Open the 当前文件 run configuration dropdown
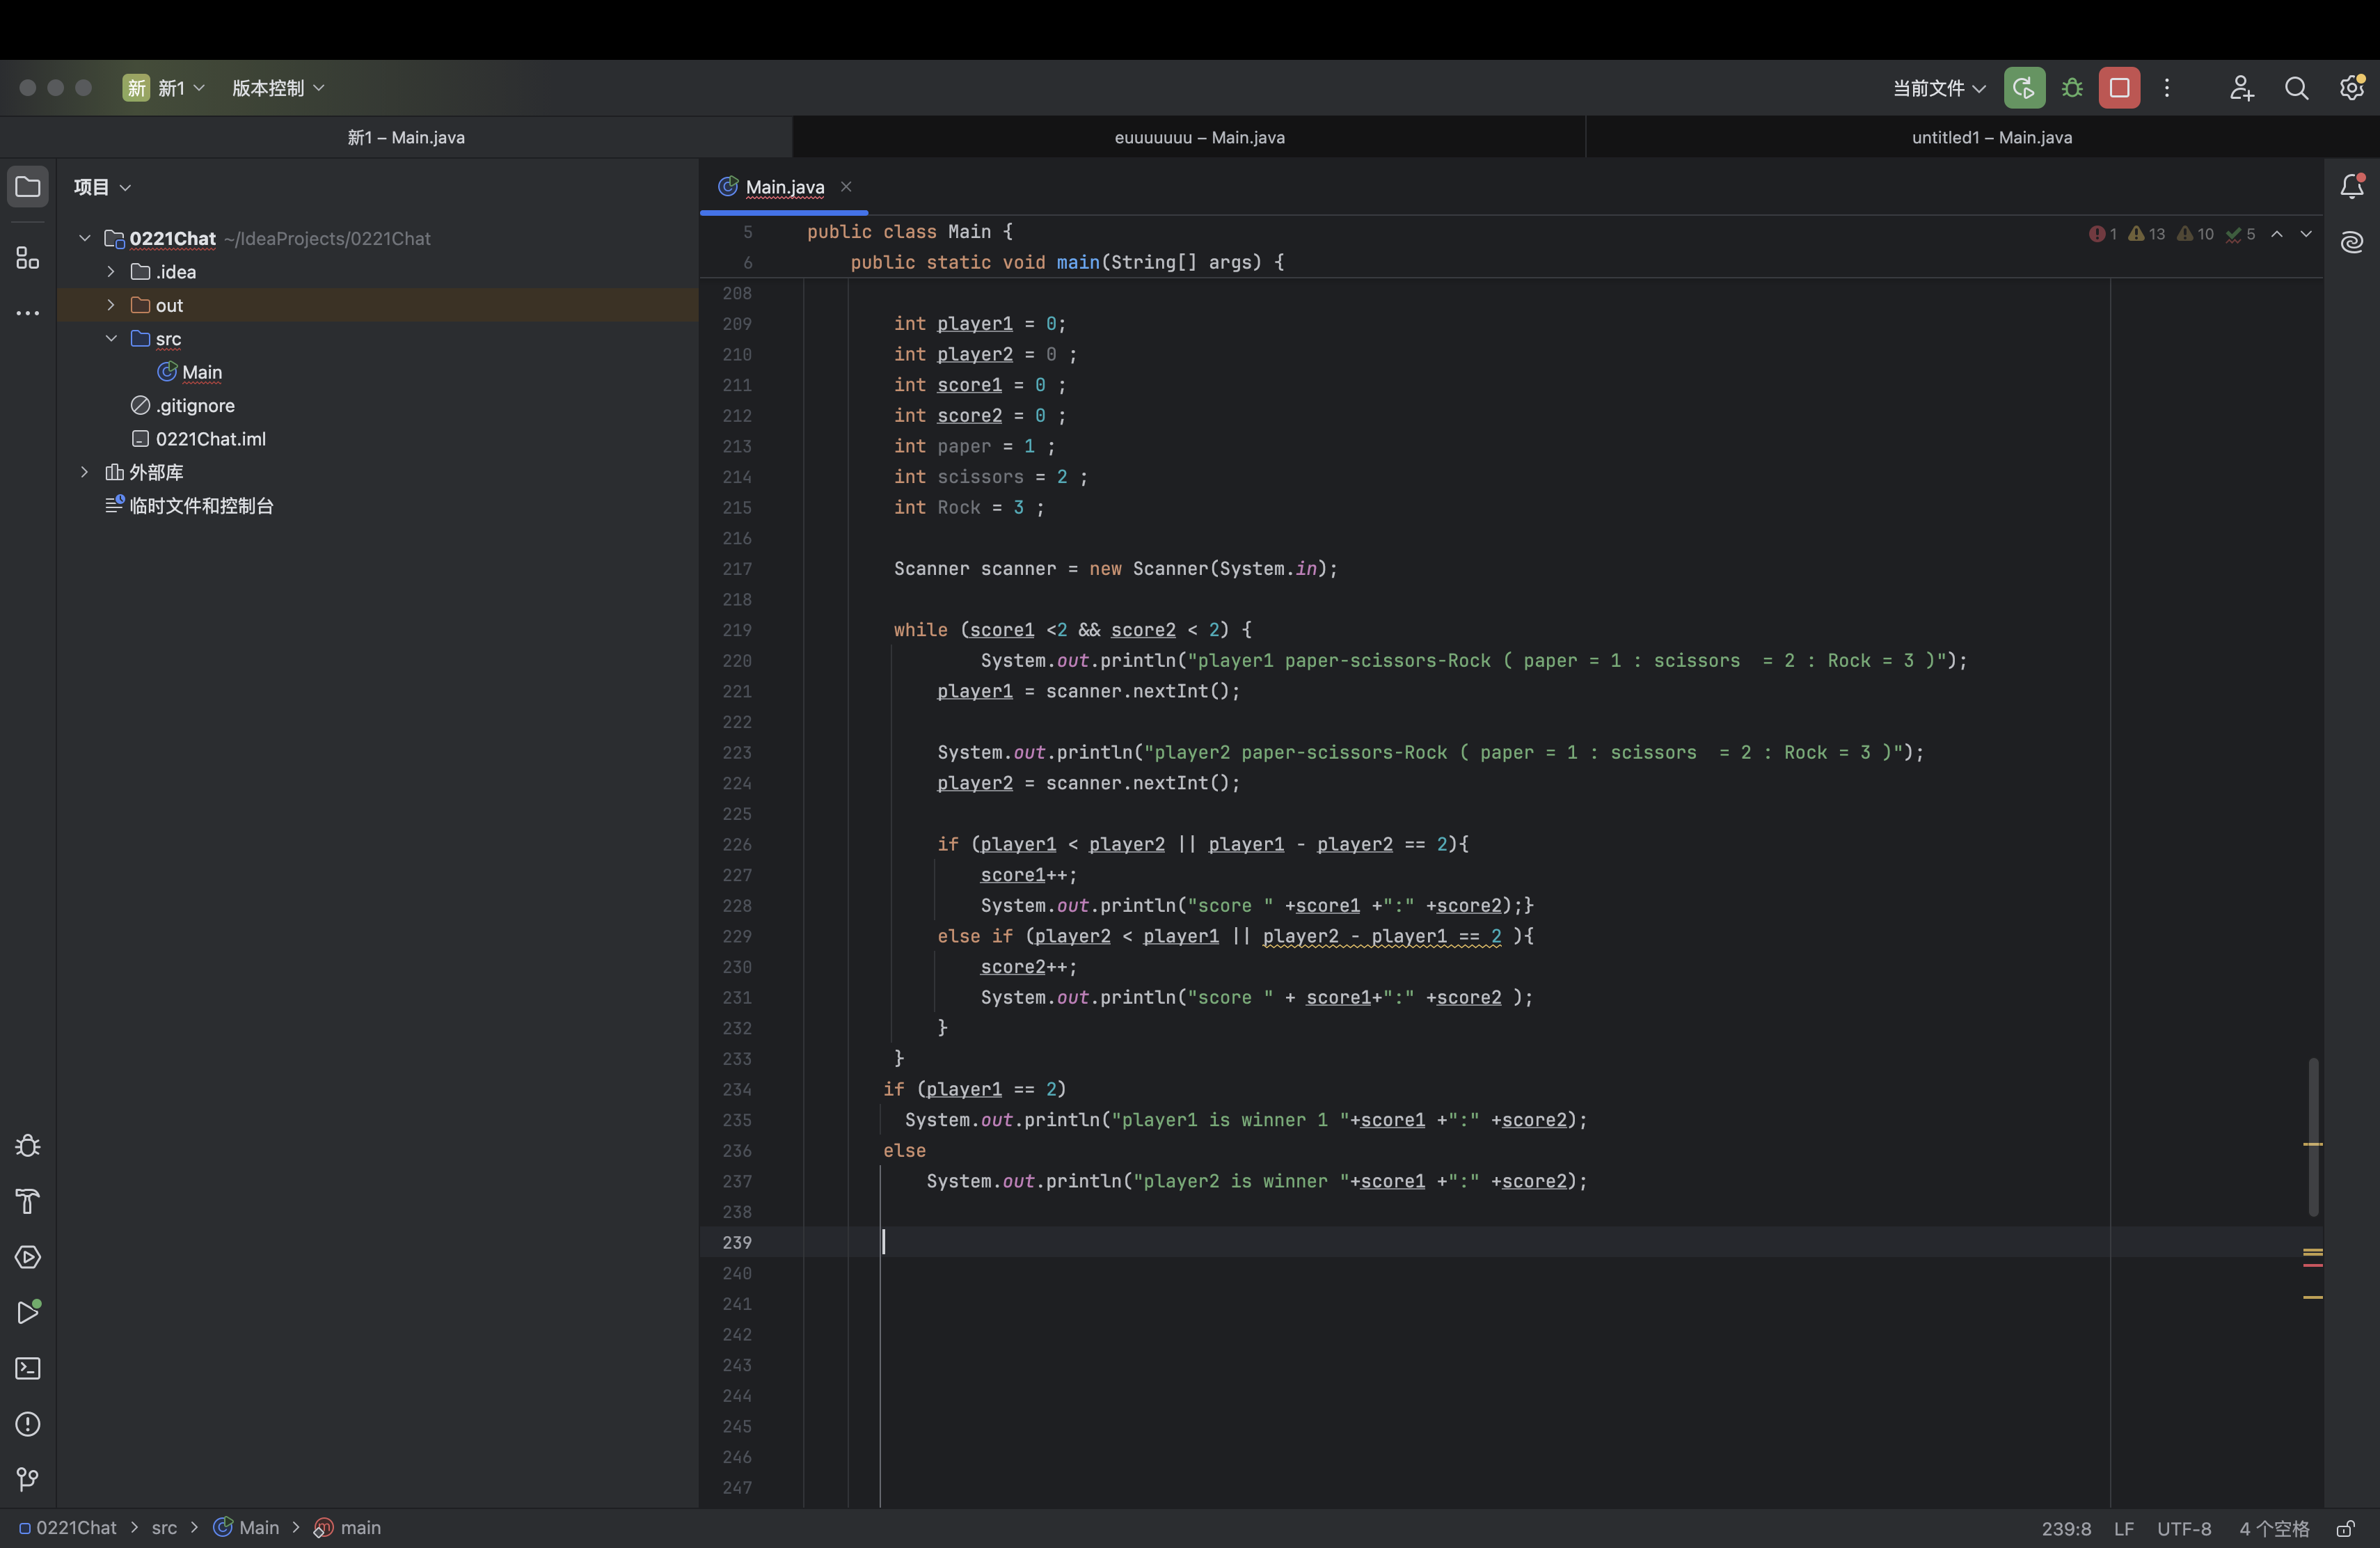The image size is (2380, 1548). 1938,88
